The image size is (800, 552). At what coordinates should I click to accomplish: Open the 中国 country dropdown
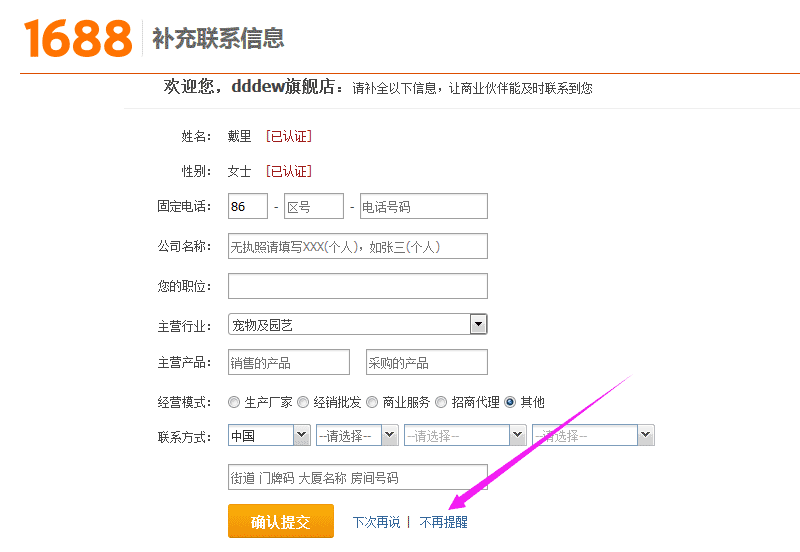pyautogui.click(x=269, y=436)
